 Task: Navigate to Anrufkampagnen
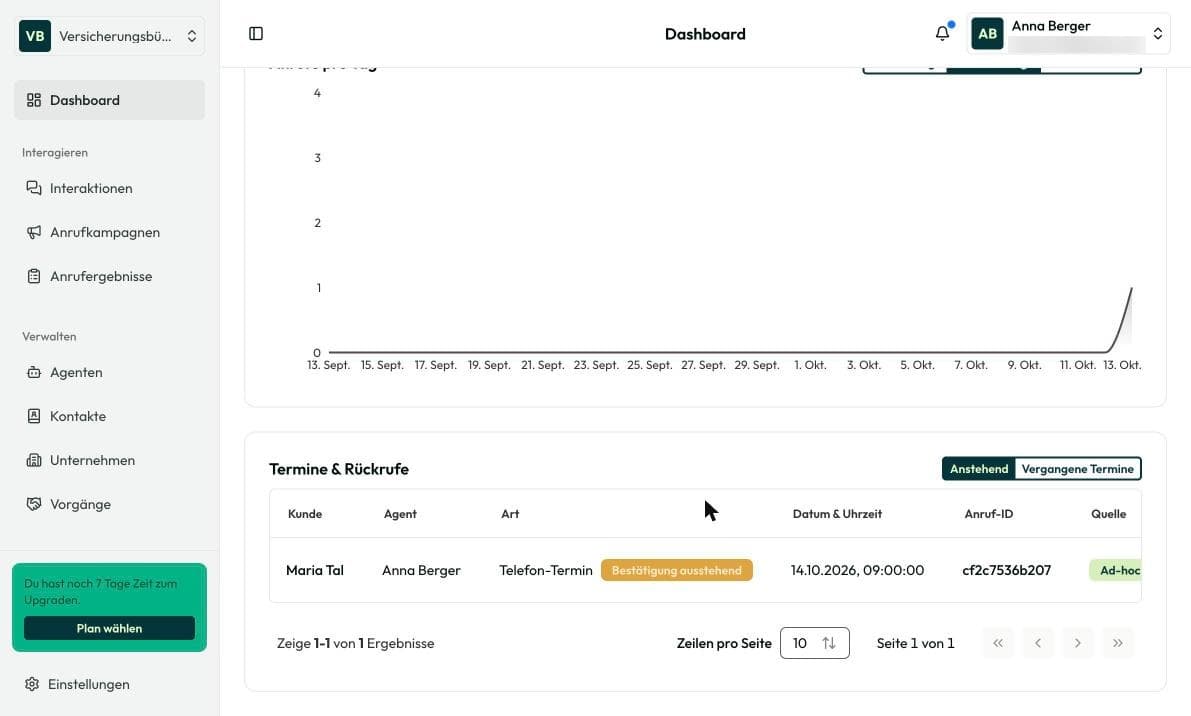pyautogui.click(x=109, y=232)
